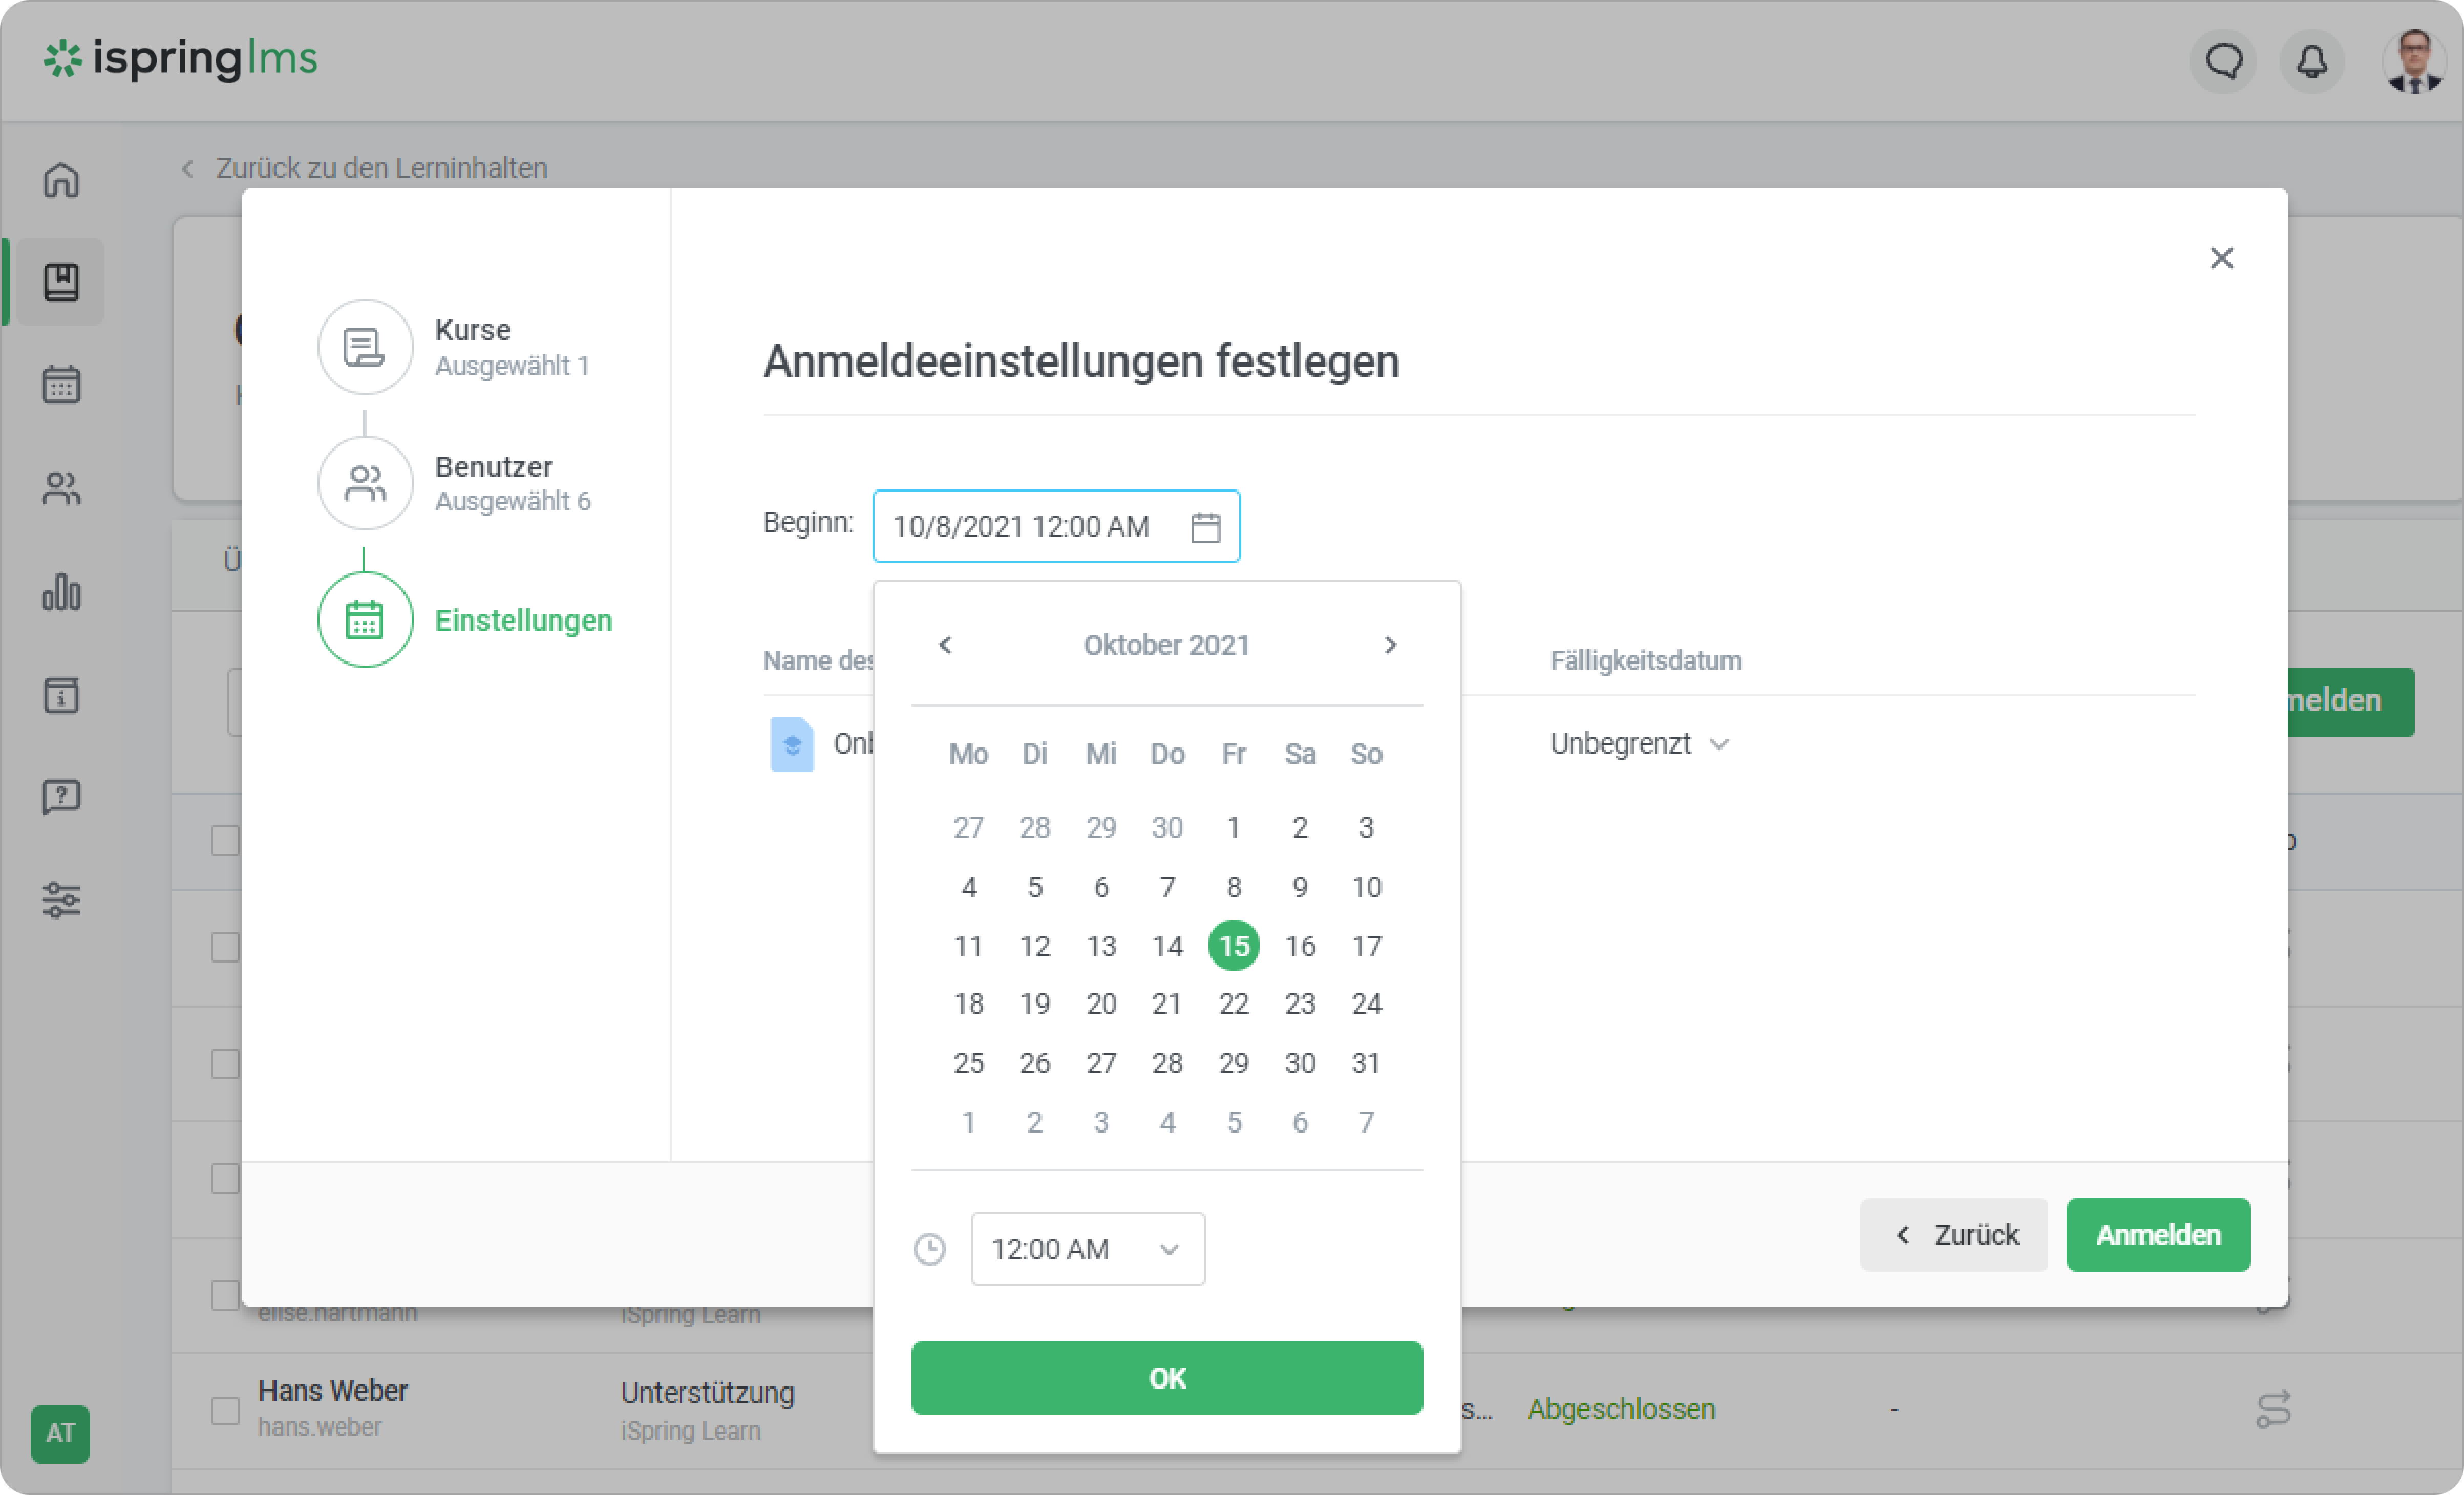Open the reports bar chart sidebar icon
Image resolution: width=2464 pixels, height=1495 pixels.
tap(61, 592)
